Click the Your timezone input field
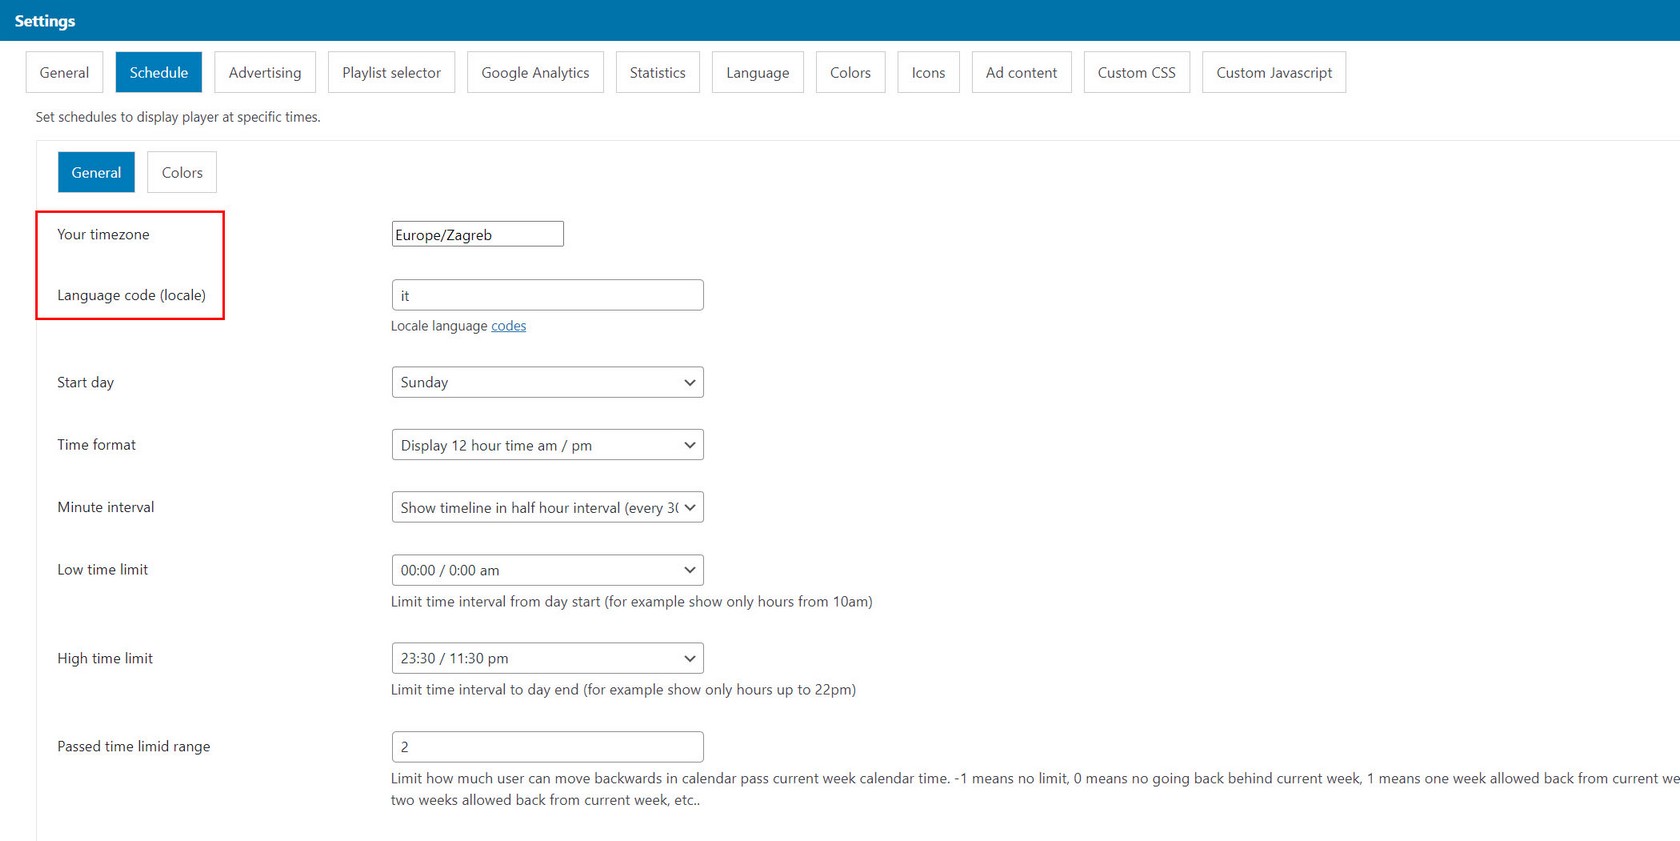 (477, 234)
